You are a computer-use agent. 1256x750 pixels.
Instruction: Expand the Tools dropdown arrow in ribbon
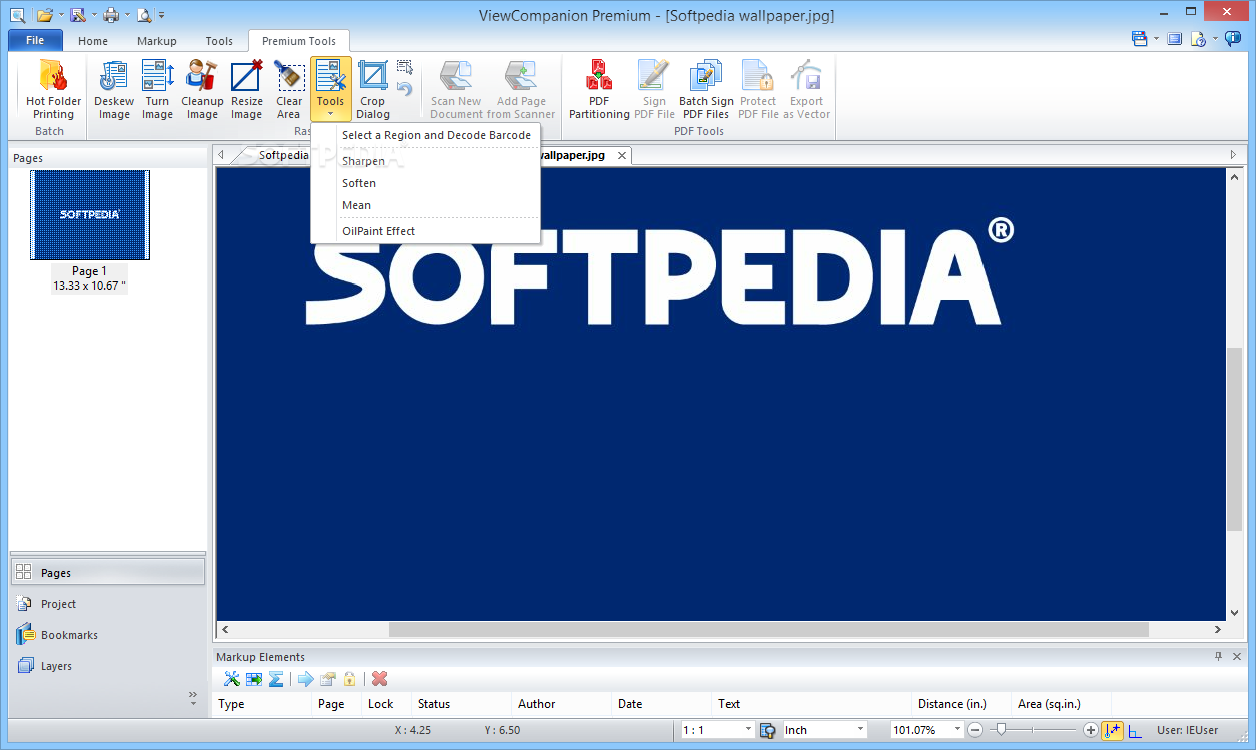pos(330,114)
